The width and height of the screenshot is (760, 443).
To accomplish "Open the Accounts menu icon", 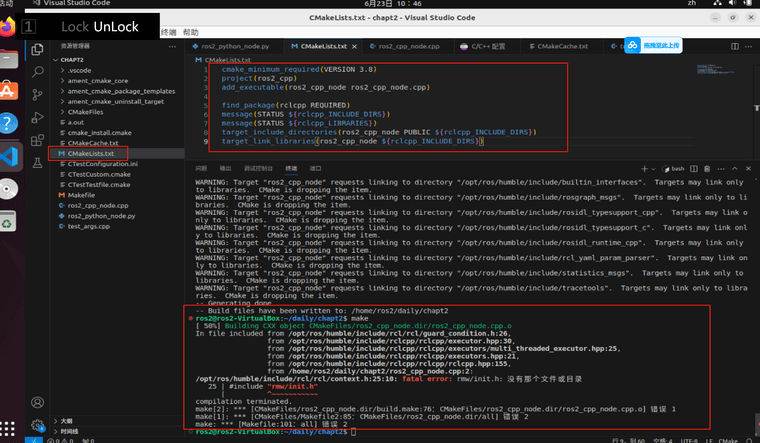I will click(37, 402).
